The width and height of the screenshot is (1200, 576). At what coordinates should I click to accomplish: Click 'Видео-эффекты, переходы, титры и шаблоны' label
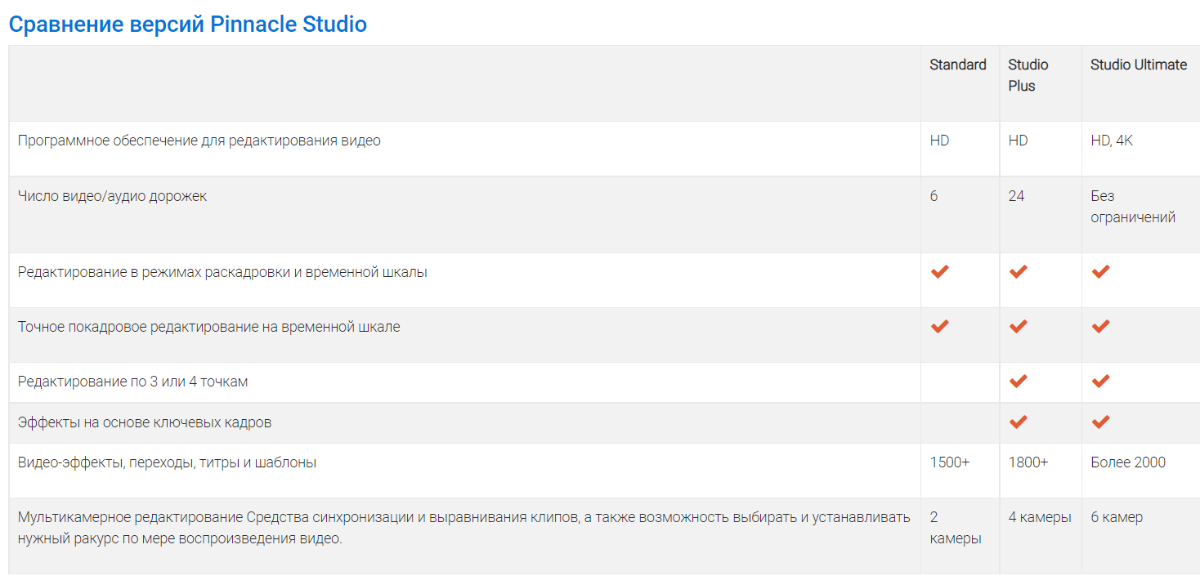pyautogui.click(x=168, y=463)
